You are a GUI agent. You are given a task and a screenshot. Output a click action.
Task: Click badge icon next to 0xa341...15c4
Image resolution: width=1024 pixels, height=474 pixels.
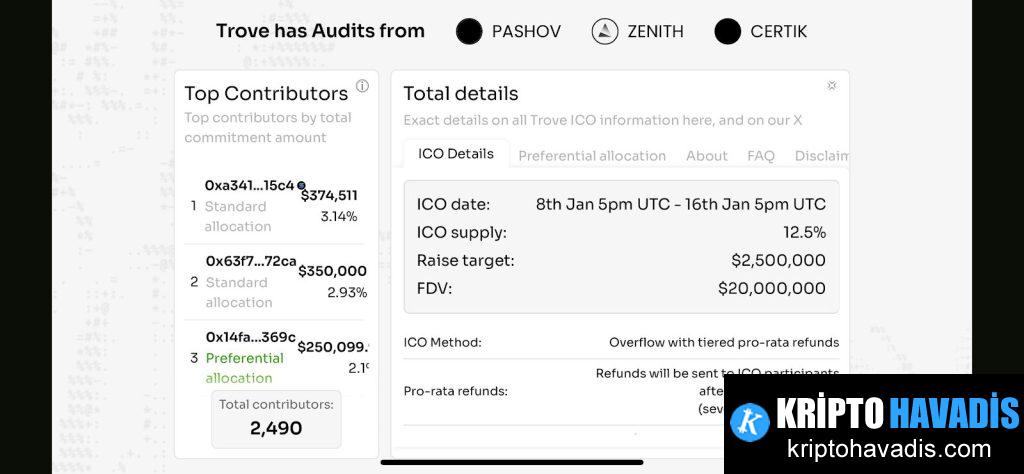[x=301, y=185]
